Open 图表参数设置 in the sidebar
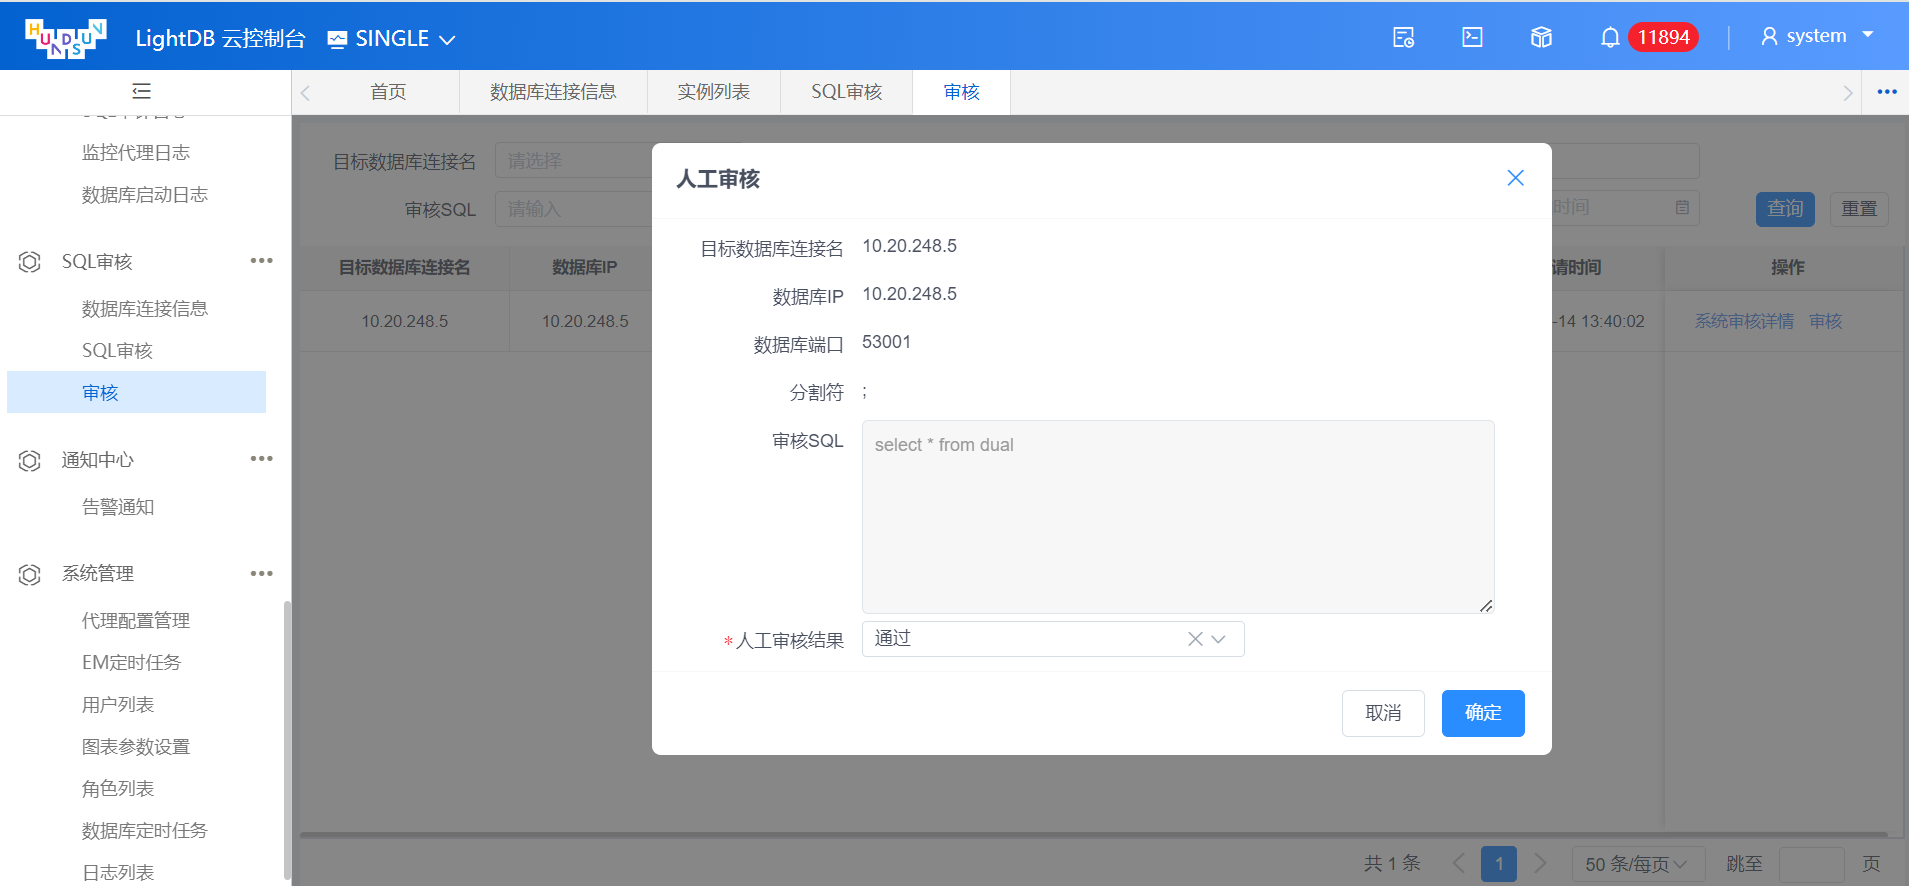Image resolution: width=1909 pixels, height=886 pixels. [x=136, y=747]
